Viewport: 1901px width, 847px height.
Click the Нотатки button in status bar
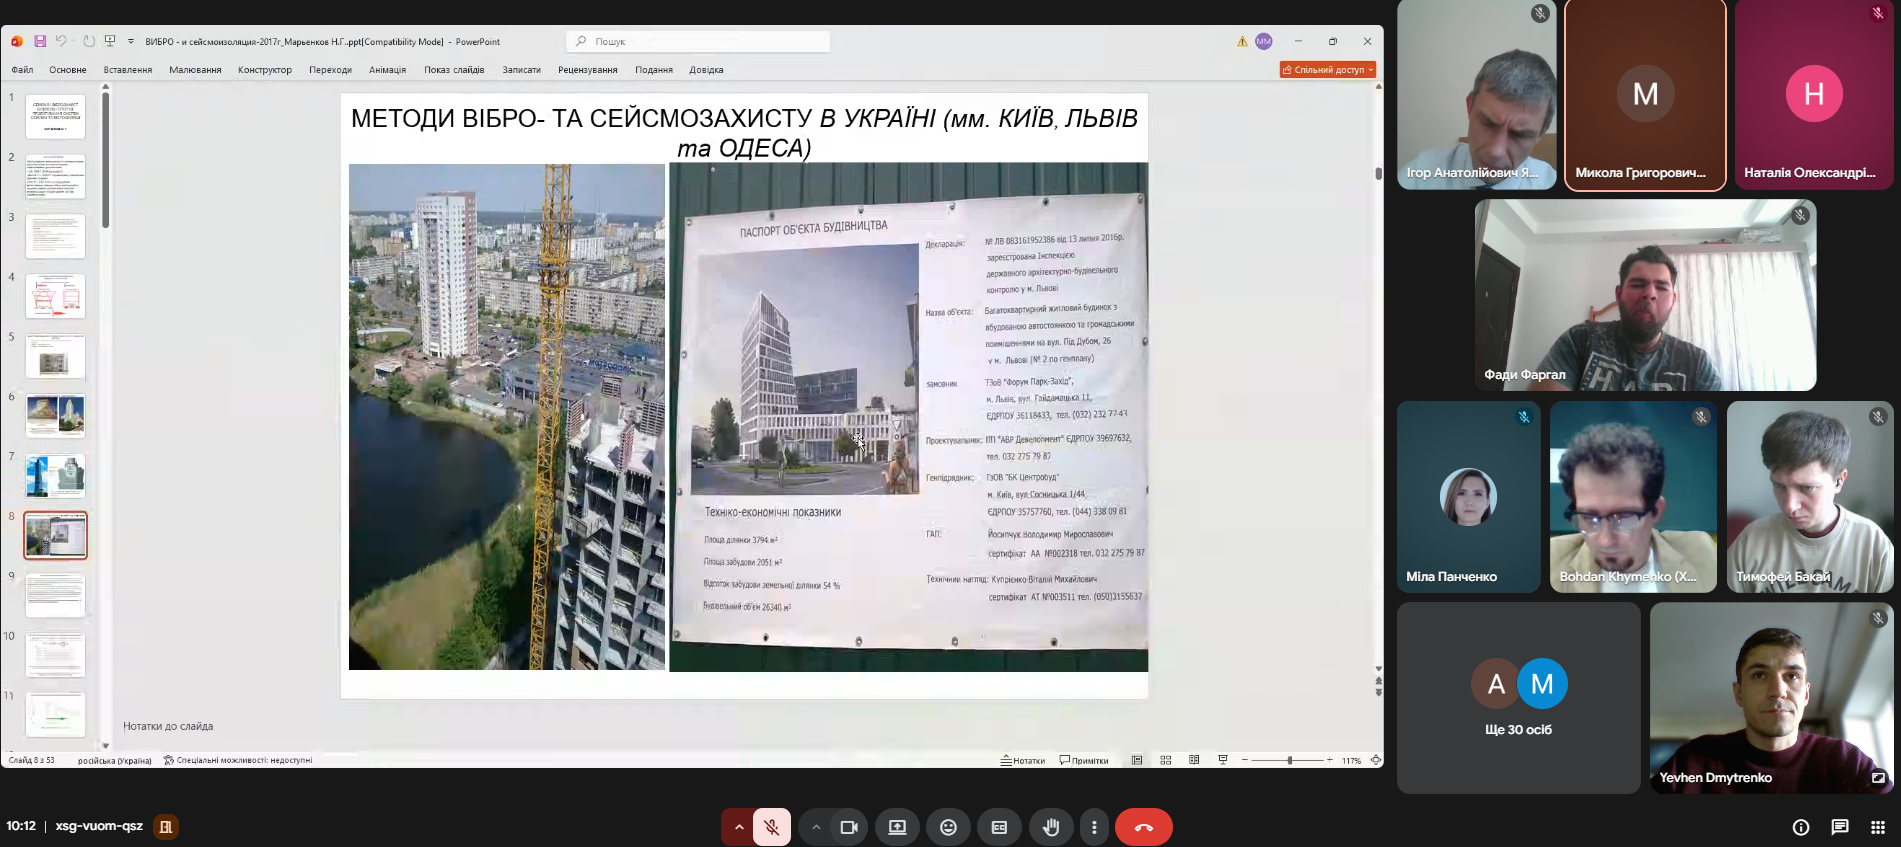click(x=1023, y=760)
